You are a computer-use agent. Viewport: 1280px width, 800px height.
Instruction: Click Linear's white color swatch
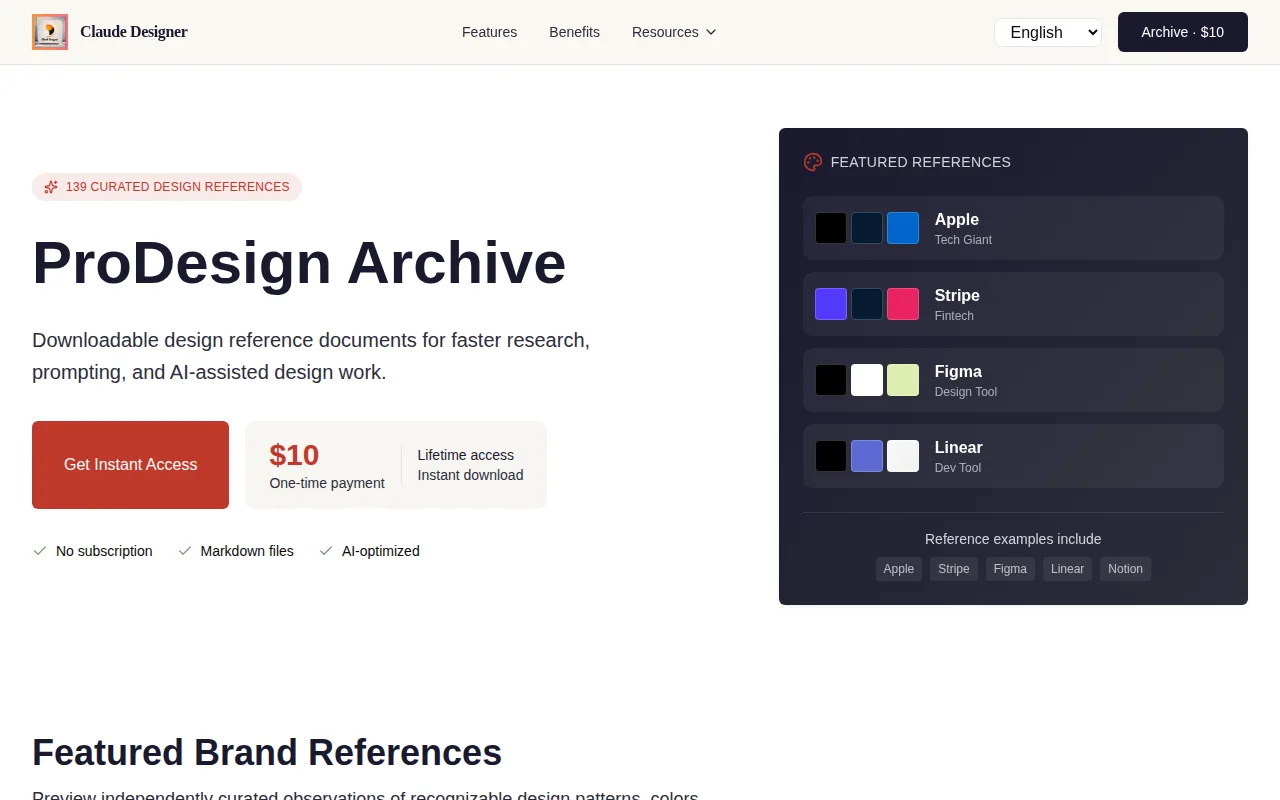coord(903,456)
